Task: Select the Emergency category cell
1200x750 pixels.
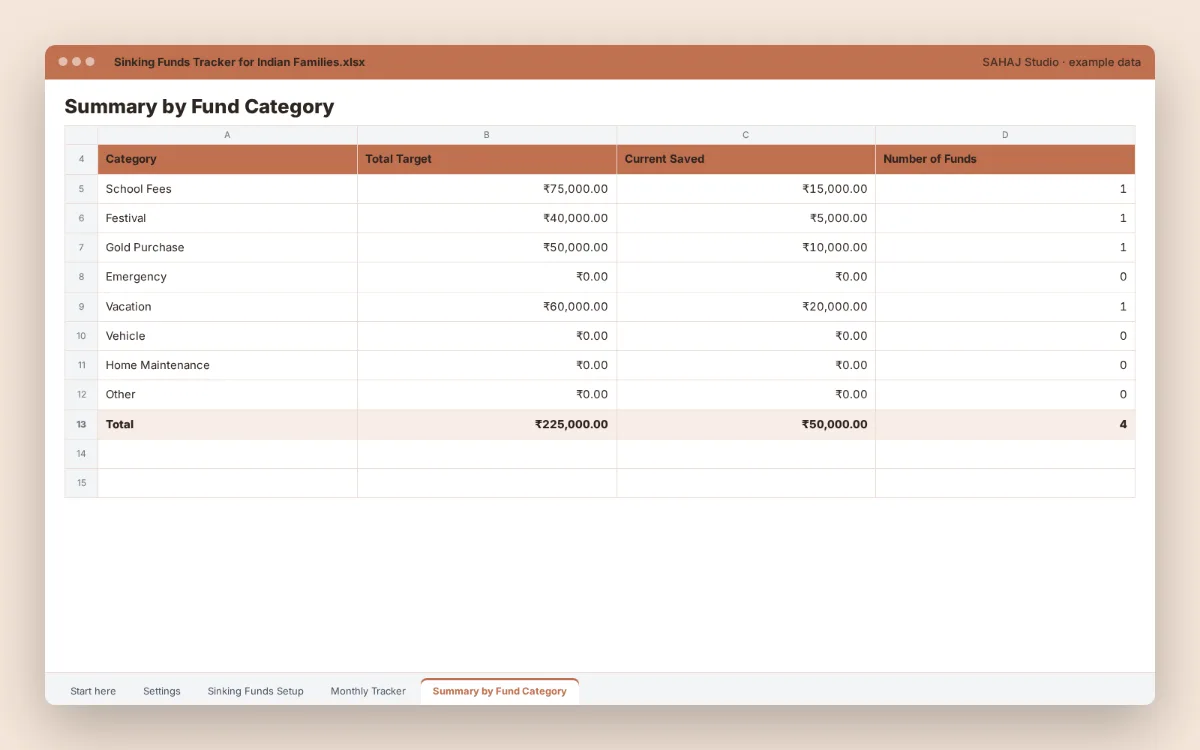Action: click(x=227, y=277)
